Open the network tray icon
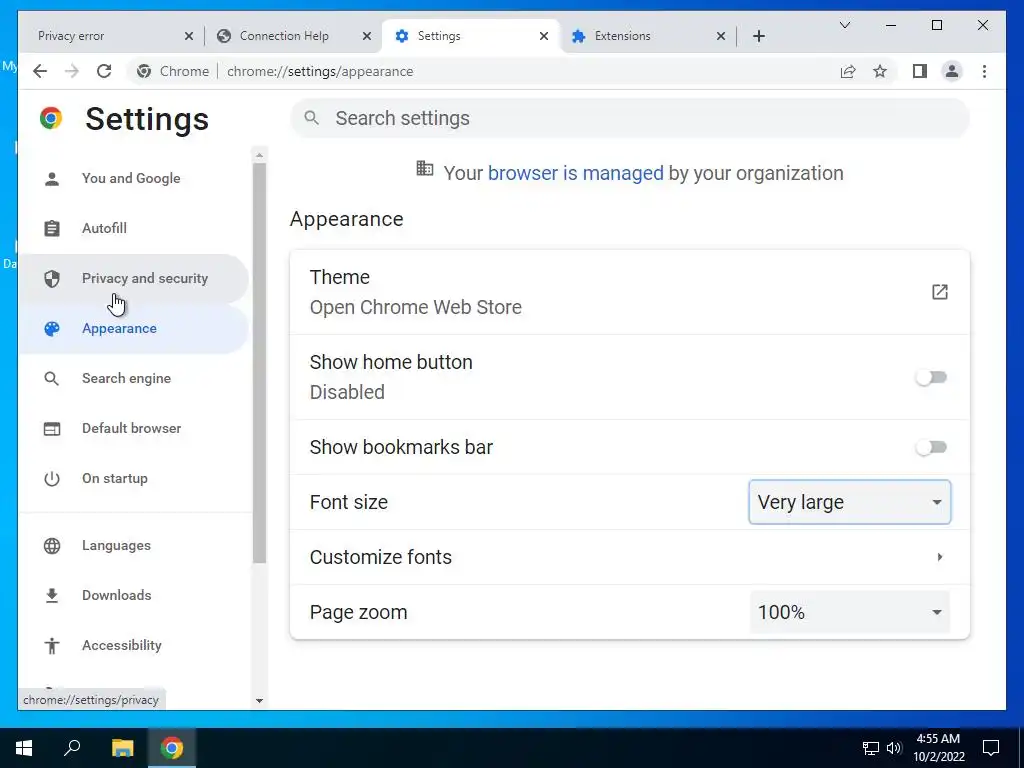 pos(871,748)
